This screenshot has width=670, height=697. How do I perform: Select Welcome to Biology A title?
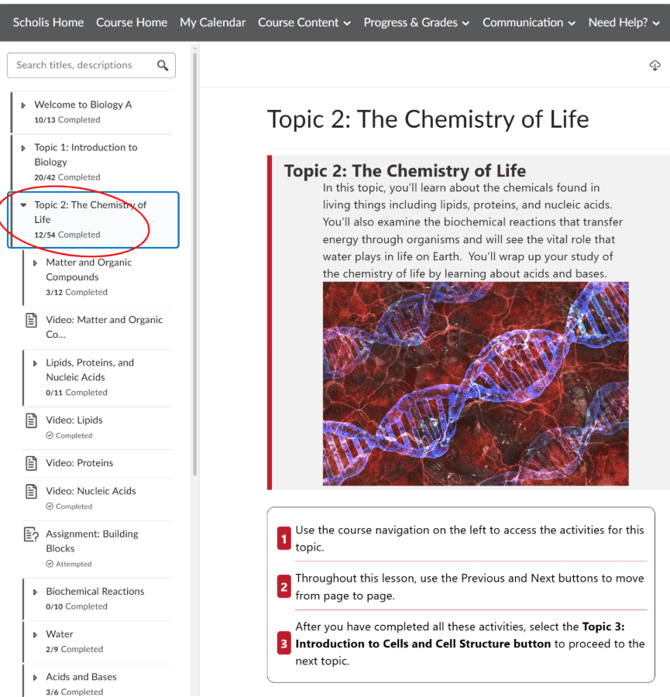click(x=83, y=104)
